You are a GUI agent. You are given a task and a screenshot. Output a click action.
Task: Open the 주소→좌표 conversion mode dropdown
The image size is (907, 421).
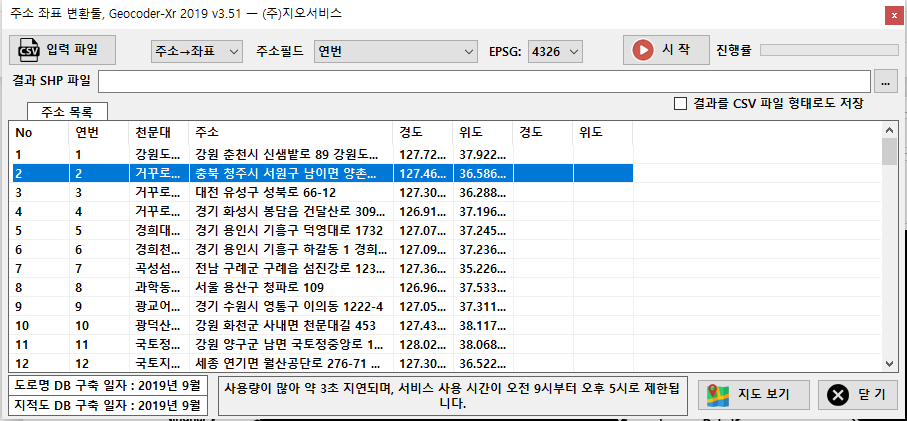pyautogui.click(x=196, y=51)
